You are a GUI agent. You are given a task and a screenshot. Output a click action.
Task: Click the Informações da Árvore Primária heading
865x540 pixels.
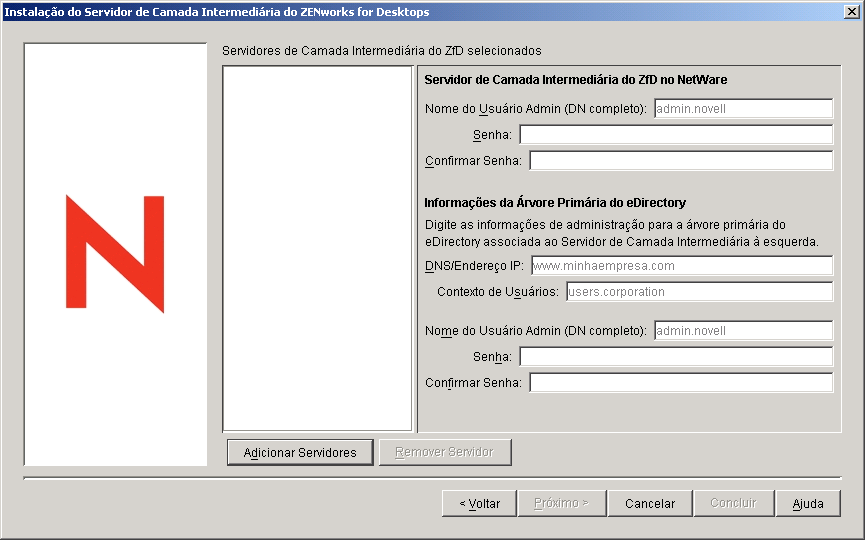(x=554, y=202)
